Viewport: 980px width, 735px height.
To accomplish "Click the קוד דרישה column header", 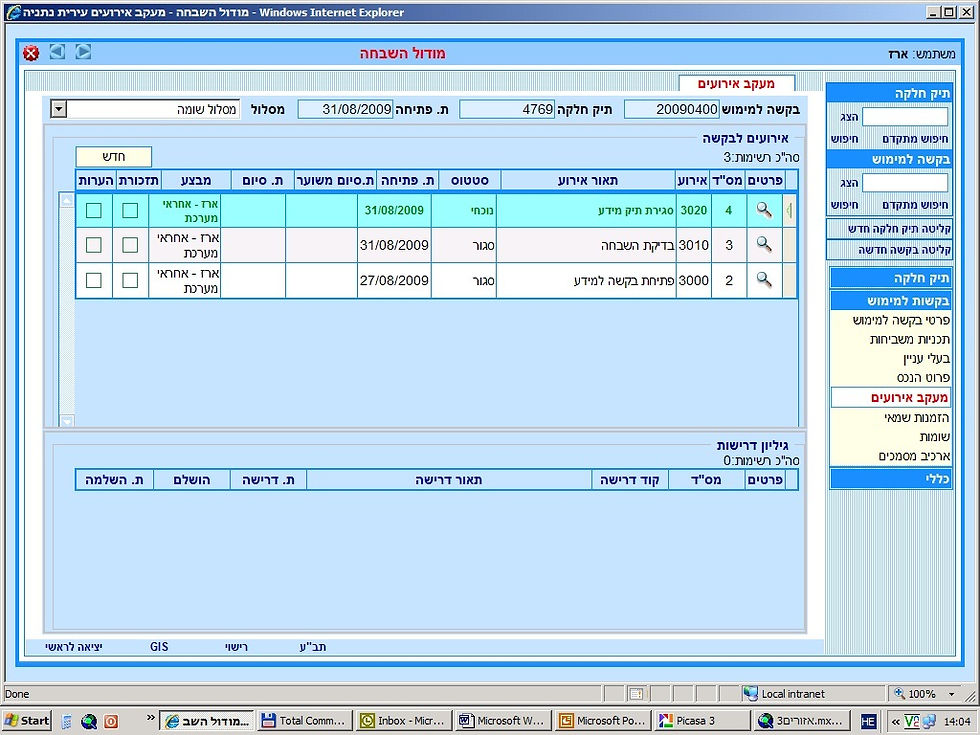I will click(630, 479).
